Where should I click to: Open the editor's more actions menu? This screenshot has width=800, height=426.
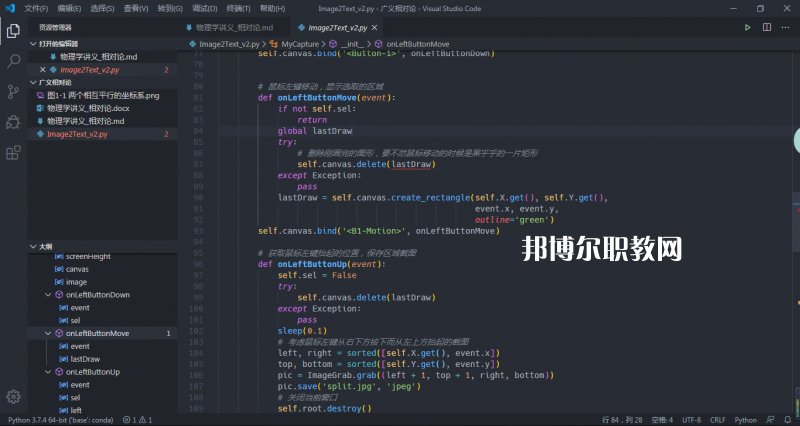(x=783, y=27)
